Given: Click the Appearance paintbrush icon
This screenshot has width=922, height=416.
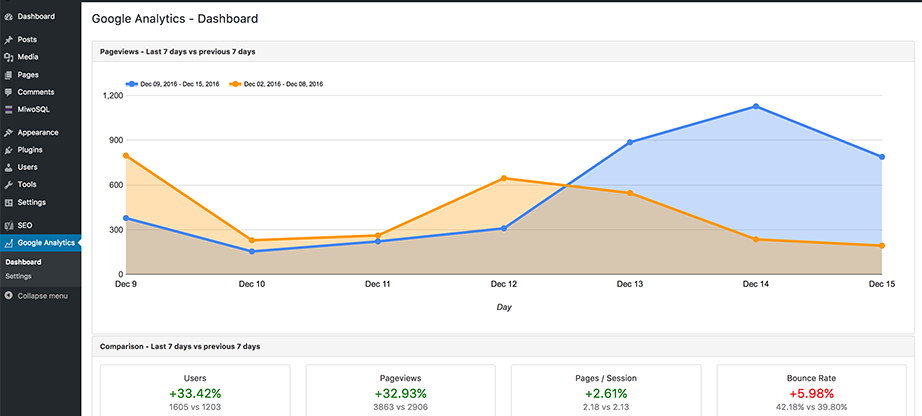Looking at the screenshot, I should [8, 132].
